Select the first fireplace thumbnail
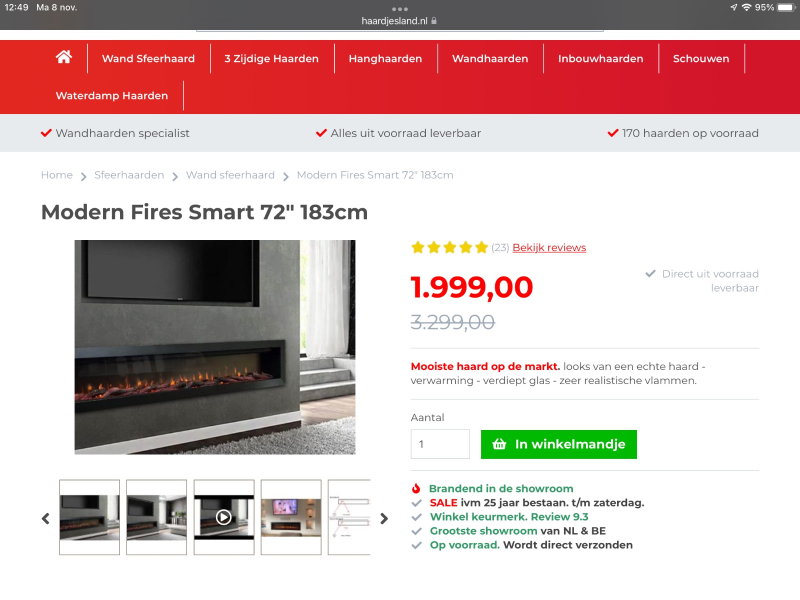 coord(89,517)
